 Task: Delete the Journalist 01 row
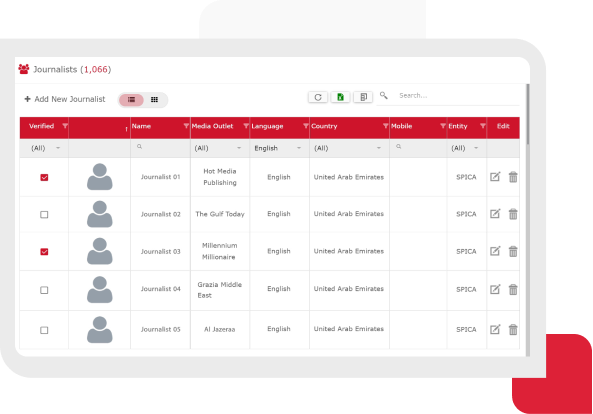(x=513, y=177)
